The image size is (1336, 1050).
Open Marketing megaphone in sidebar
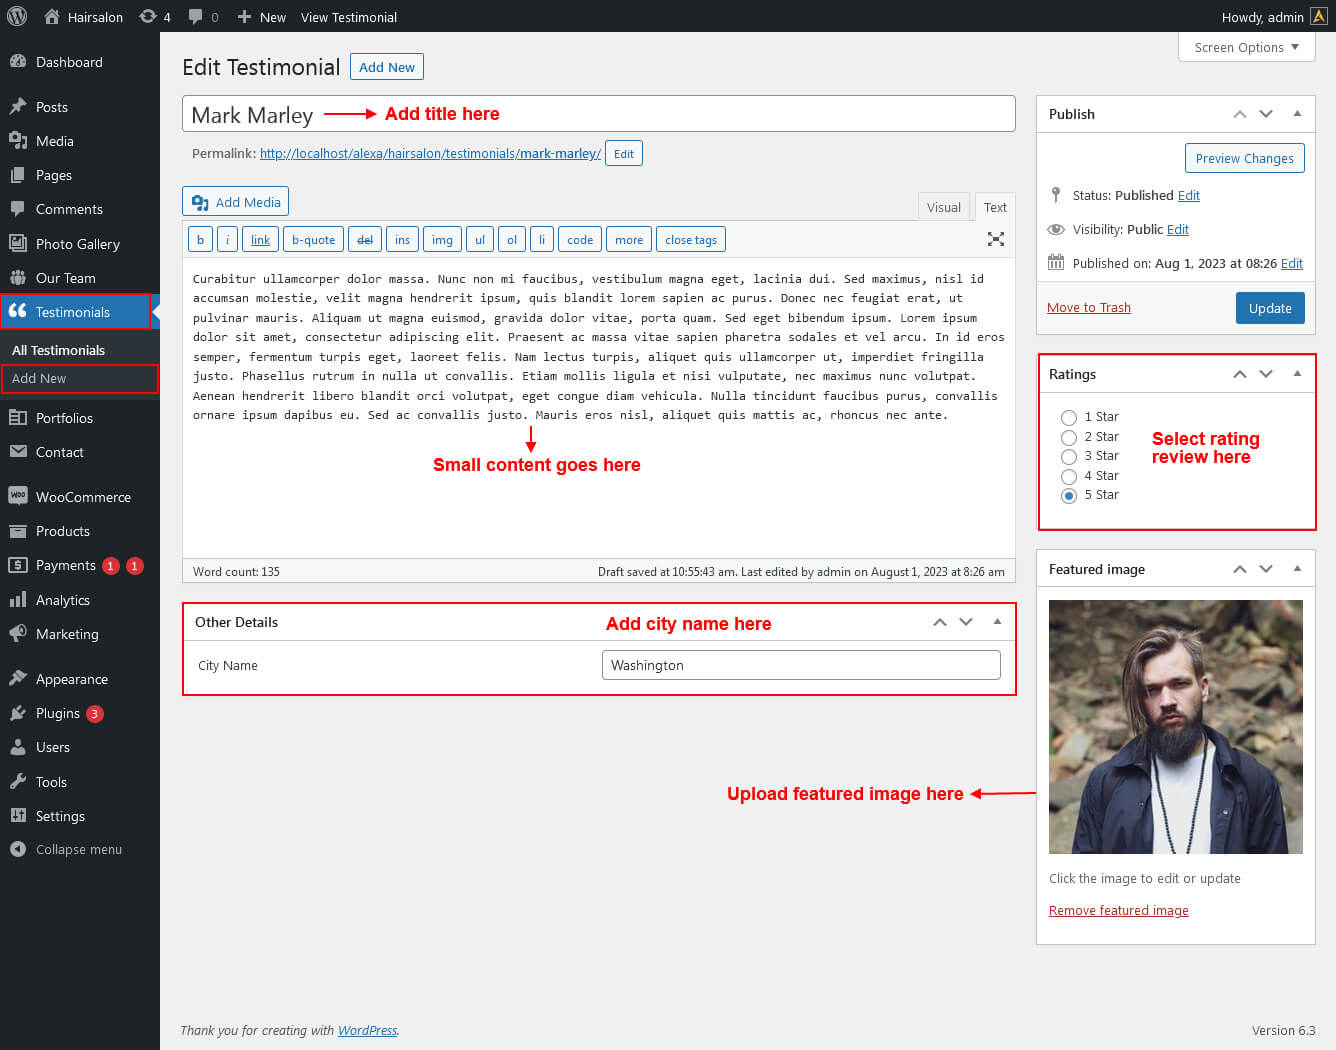pyautogui.click(x=18, y=634)
